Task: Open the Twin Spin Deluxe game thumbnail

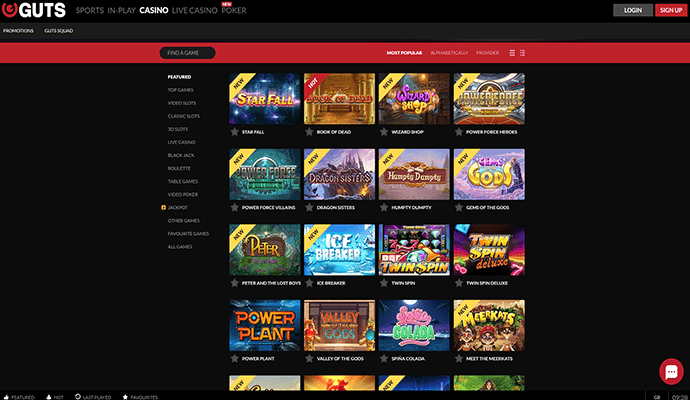Action: [488, 249]
